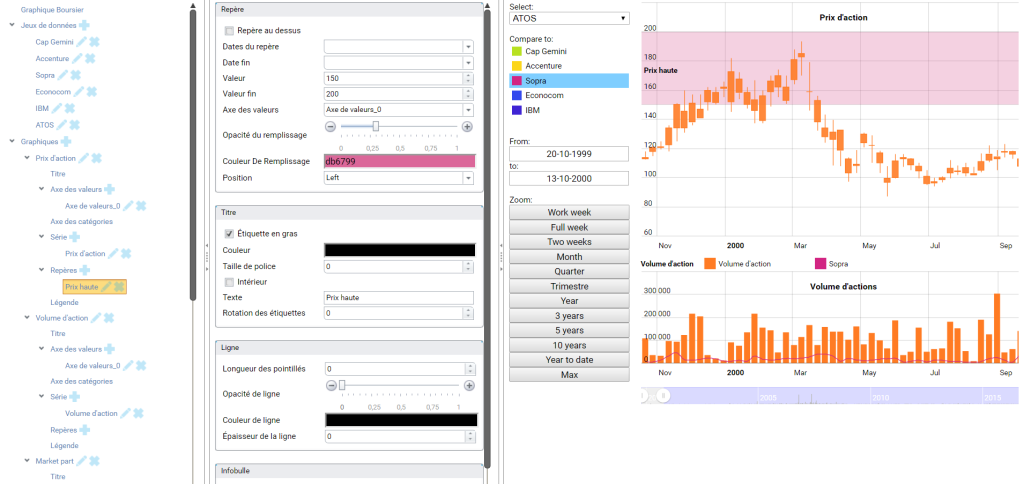Select Titre under Prix d'action chart

tap(58, 174)
